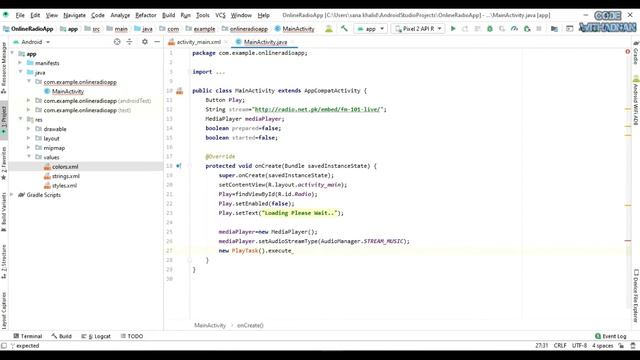Screen dimensions: 640x360
Task: Open the Event Log tool window
Action: [611, 336]
